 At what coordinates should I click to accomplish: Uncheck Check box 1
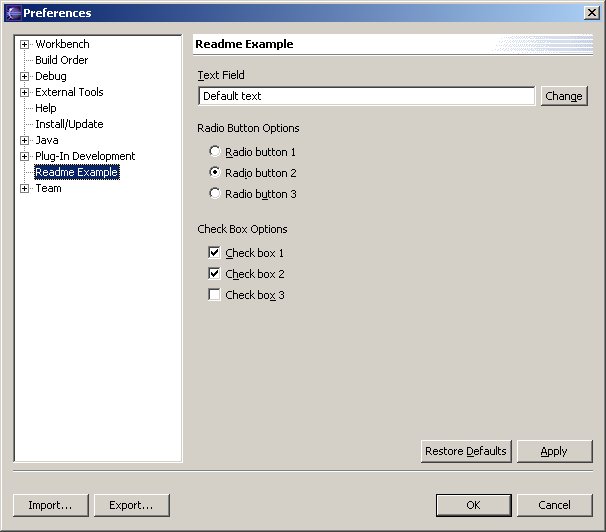pos(214,253)
